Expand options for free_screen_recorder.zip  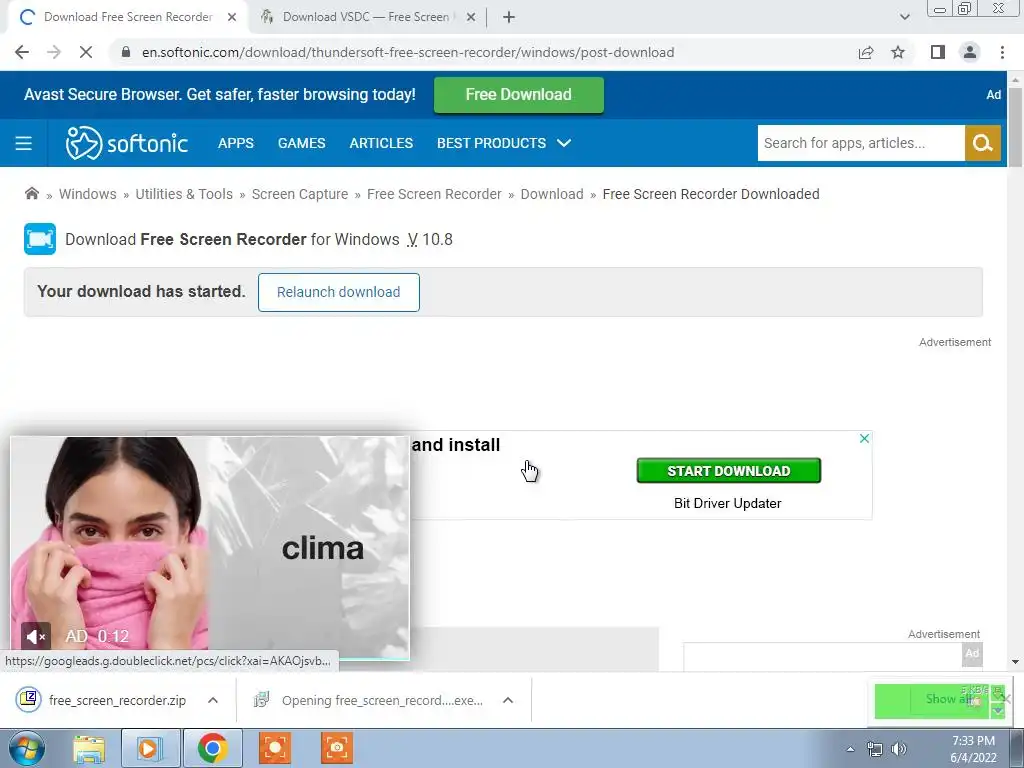213,700
